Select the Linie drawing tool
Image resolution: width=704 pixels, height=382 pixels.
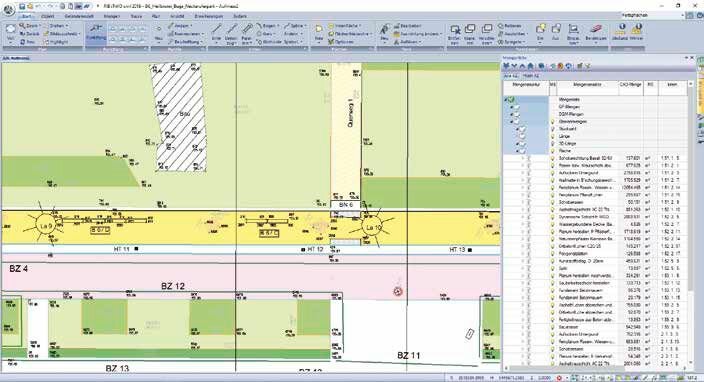(x=216, y=33)
